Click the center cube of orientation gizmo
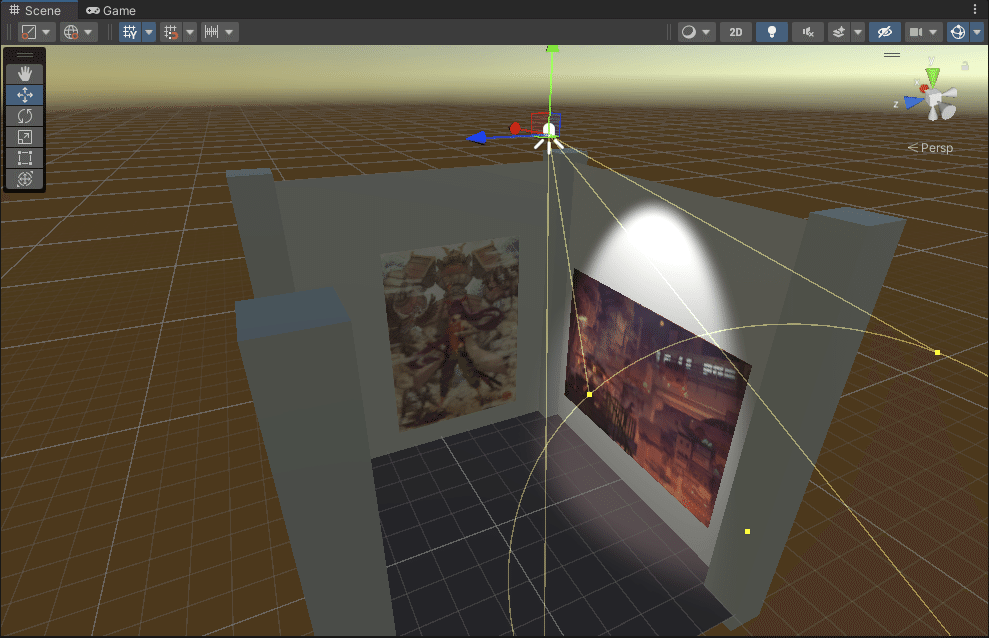 click(935, 98)
